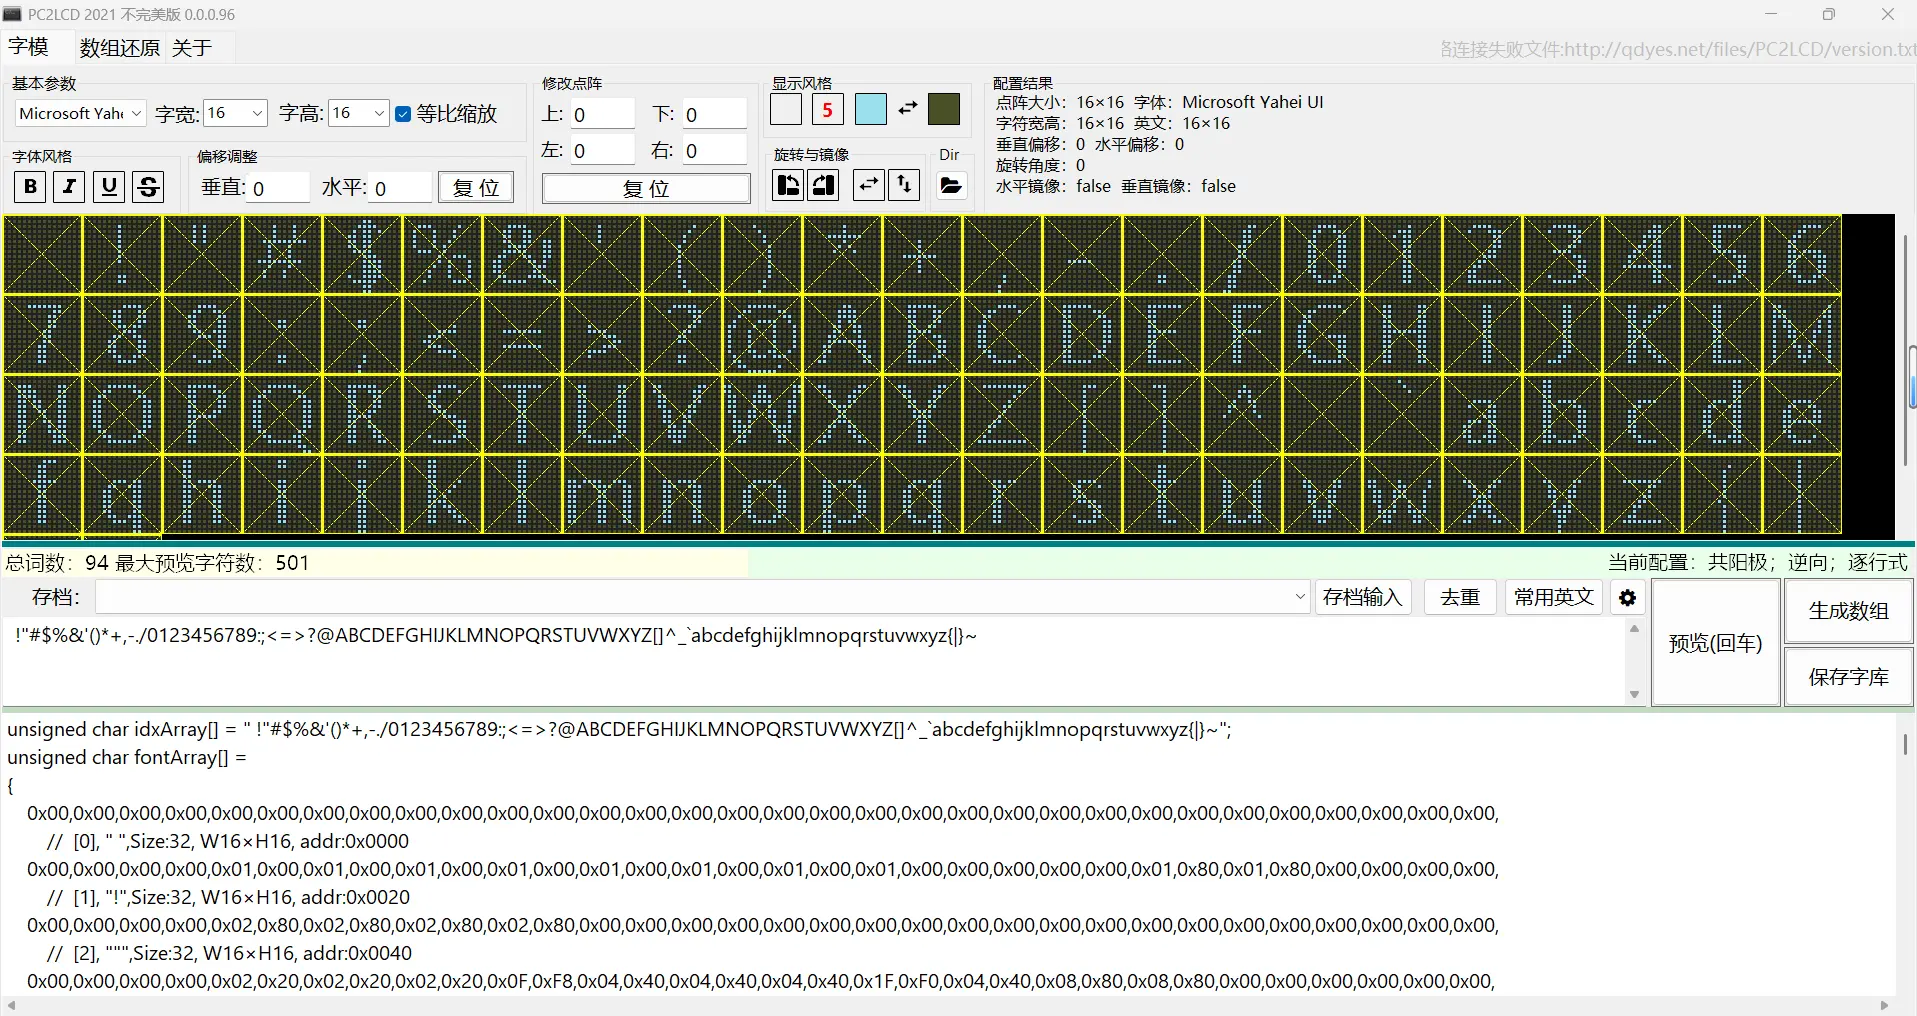Click the horizontal scrollbar left arrow of code output

click(12, 1006)
